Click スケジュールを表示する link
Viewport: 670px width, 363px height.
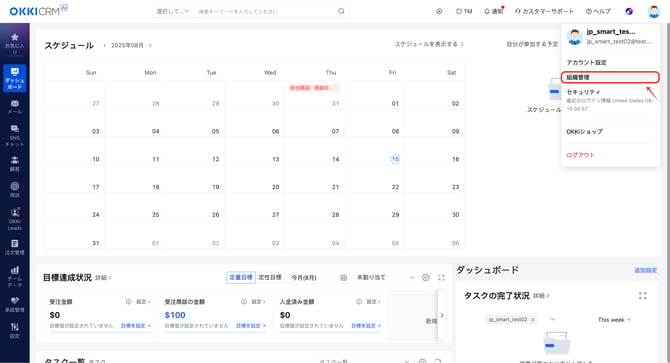(429, 44)
